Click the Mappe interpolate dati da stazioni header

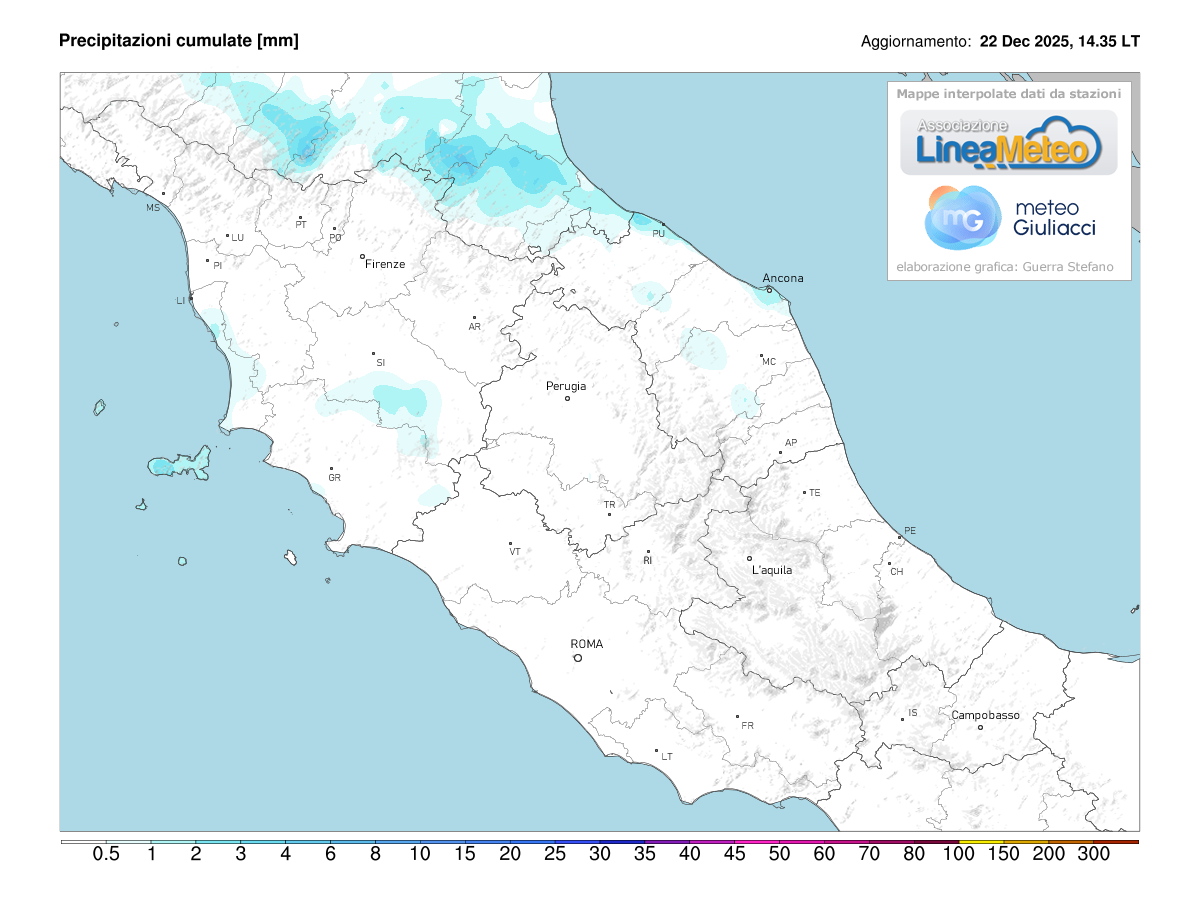click(1009, 95)
